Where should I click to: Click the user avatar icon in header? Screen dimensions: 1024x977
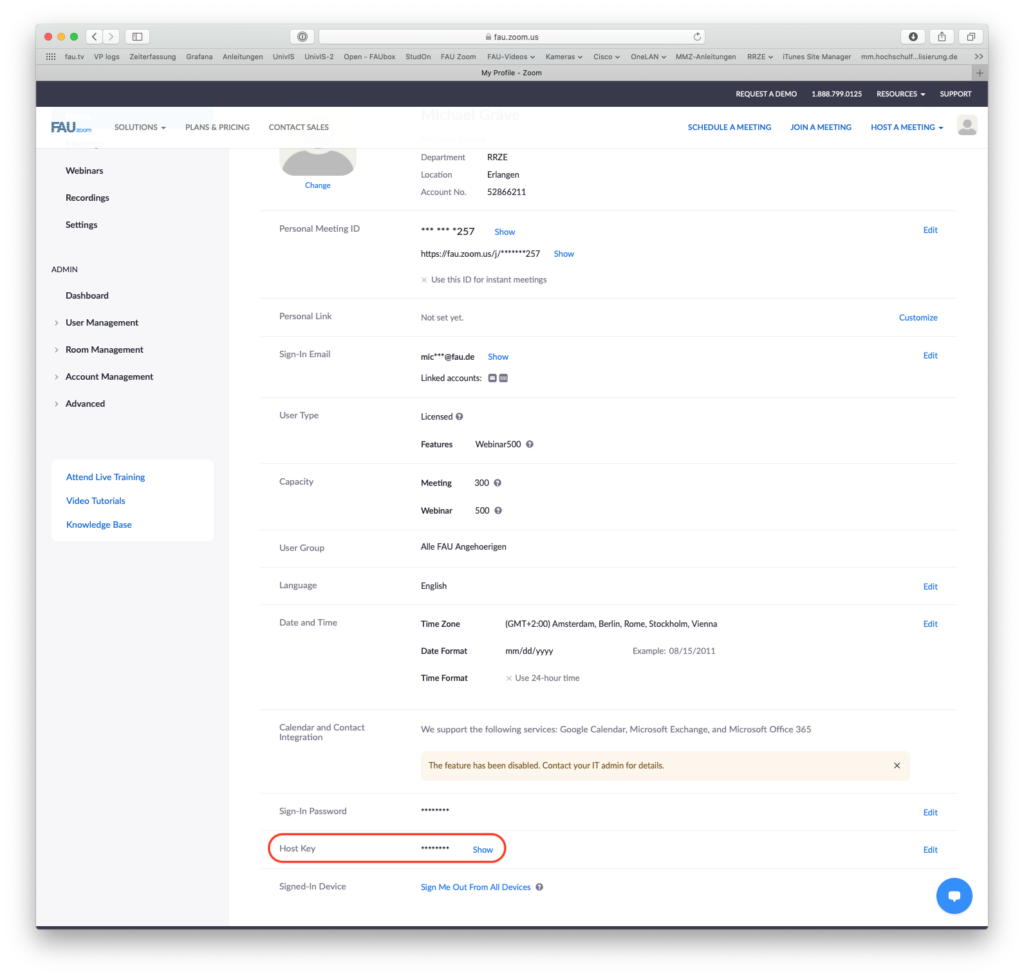pos(967,126)
